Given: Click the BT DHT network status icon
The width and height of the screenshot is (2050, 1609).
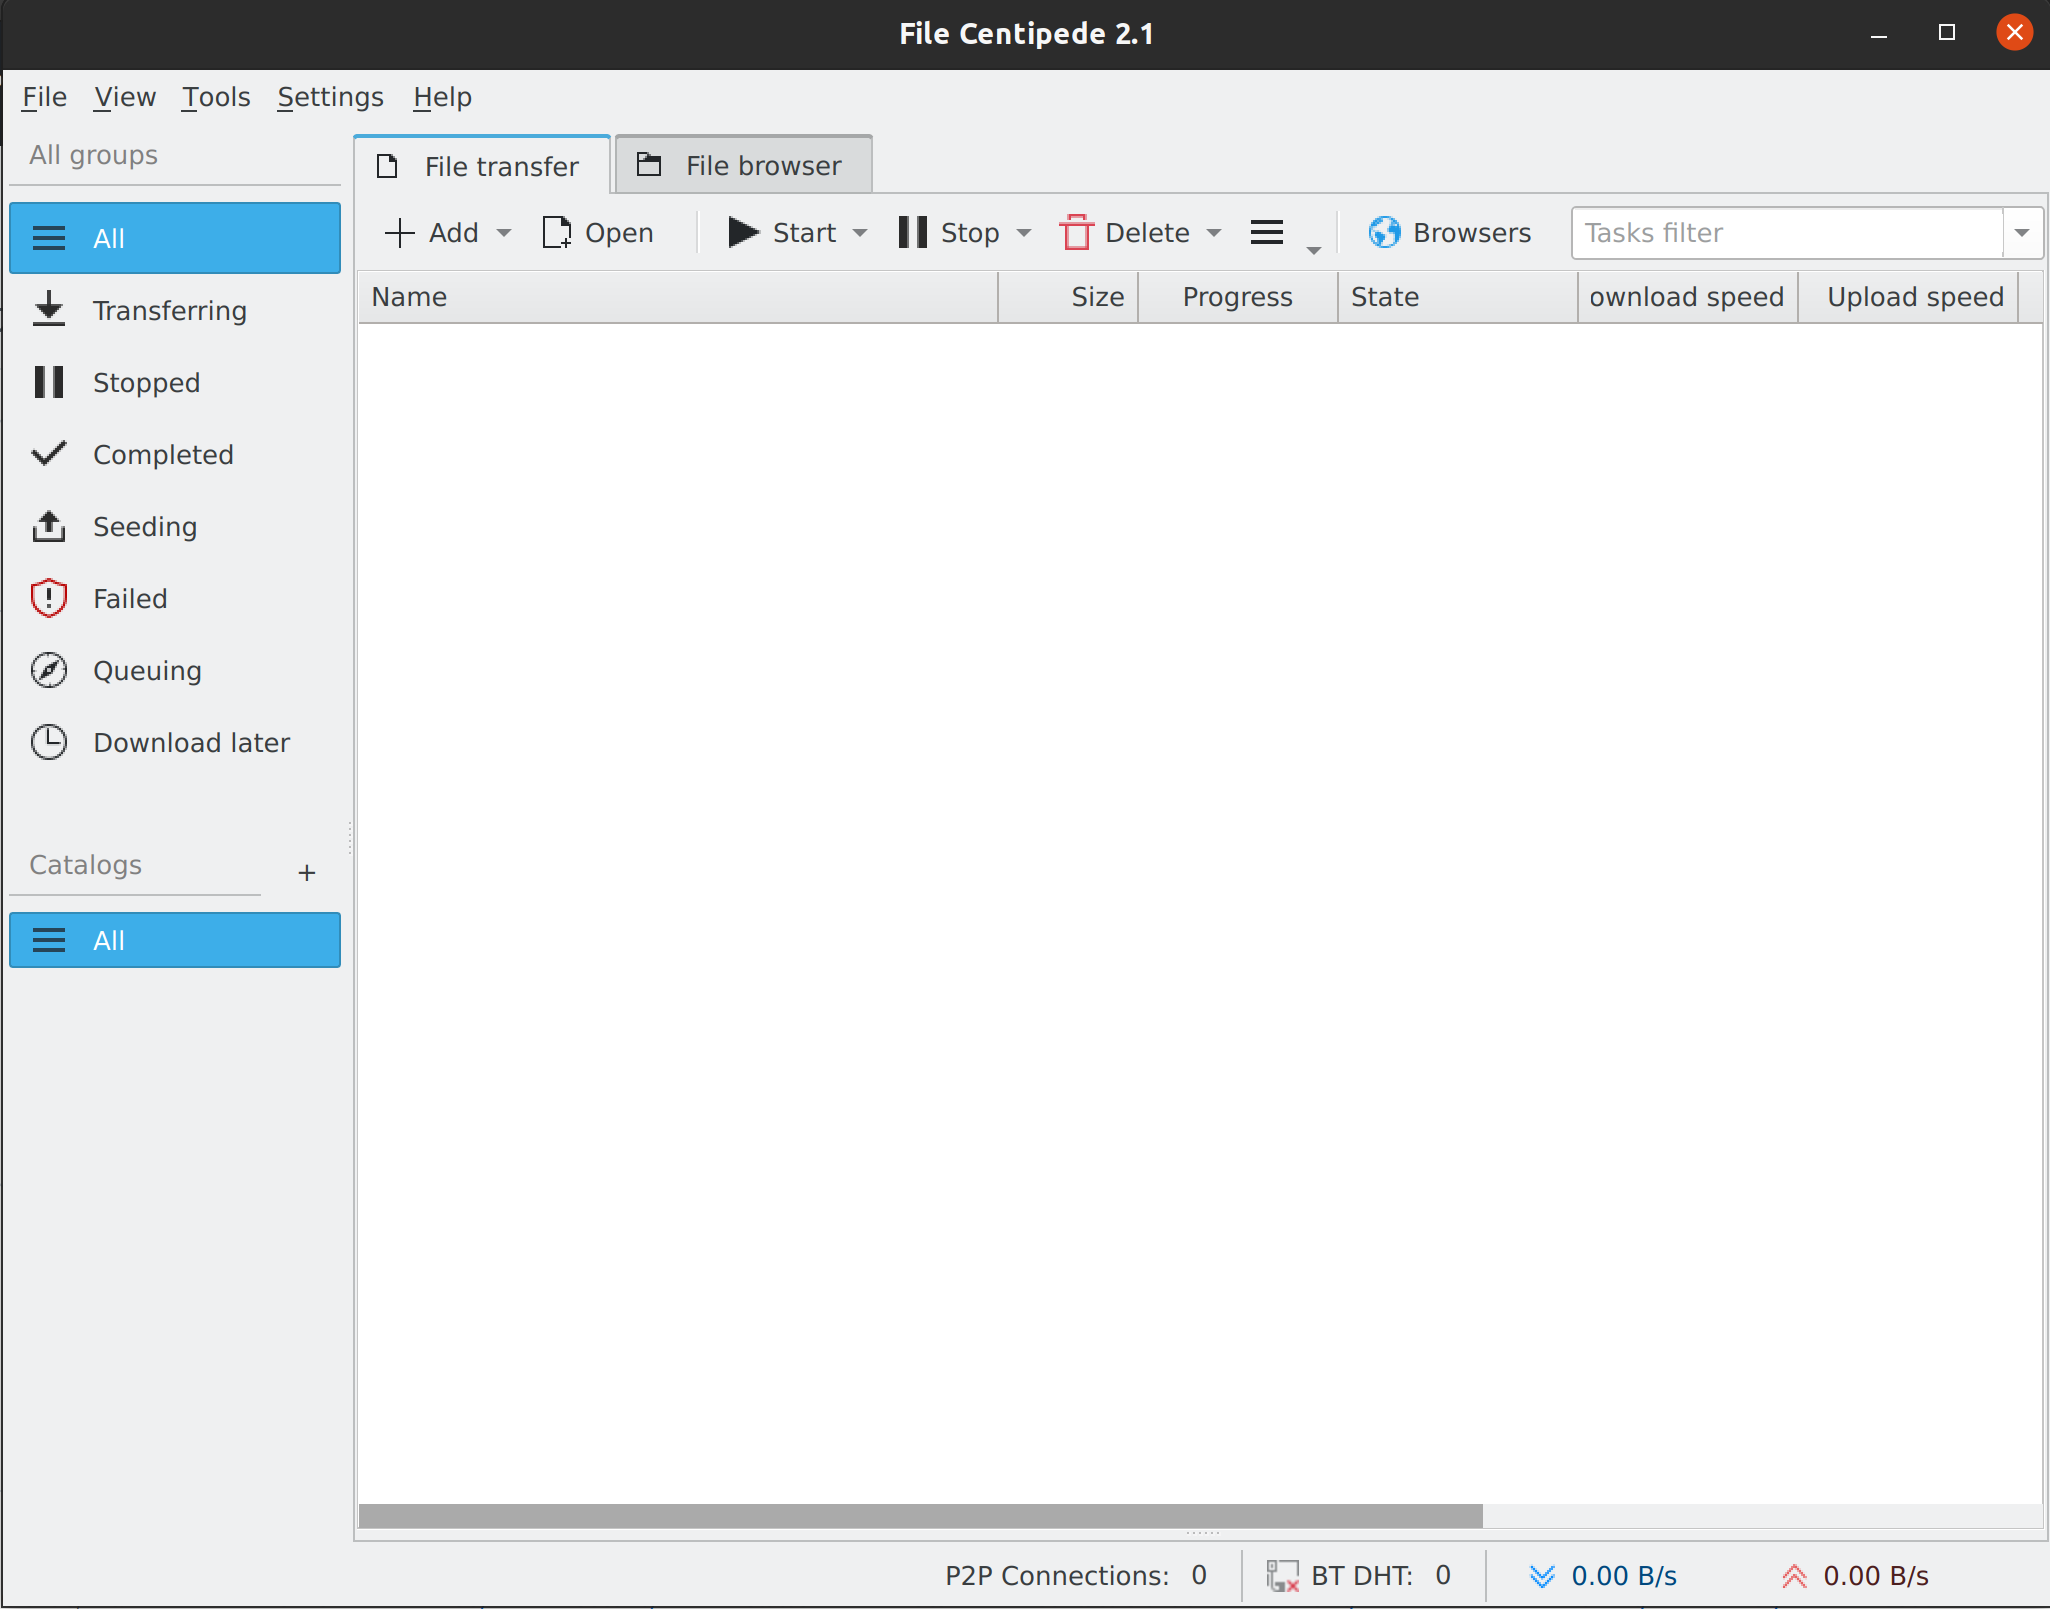Looking at the screenshot, I should (1282, 1575).
